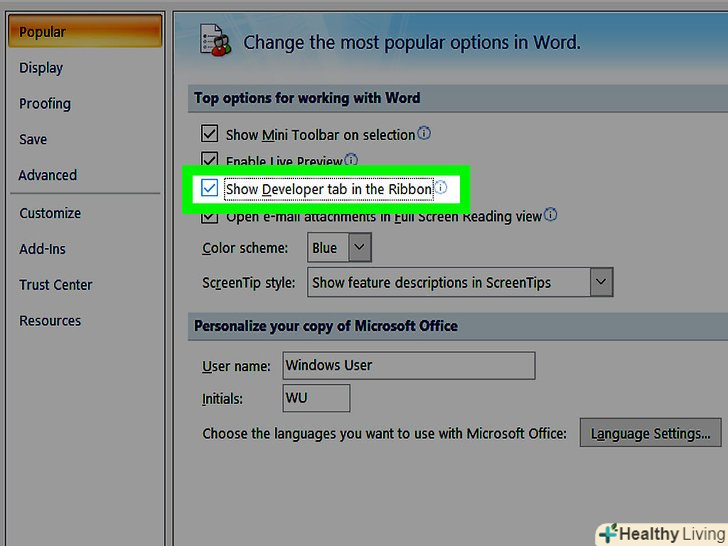This screenshot has height=546, width=728.
Task: Click info icon beside Full Screen Reading view
Action: click(551, 214)
